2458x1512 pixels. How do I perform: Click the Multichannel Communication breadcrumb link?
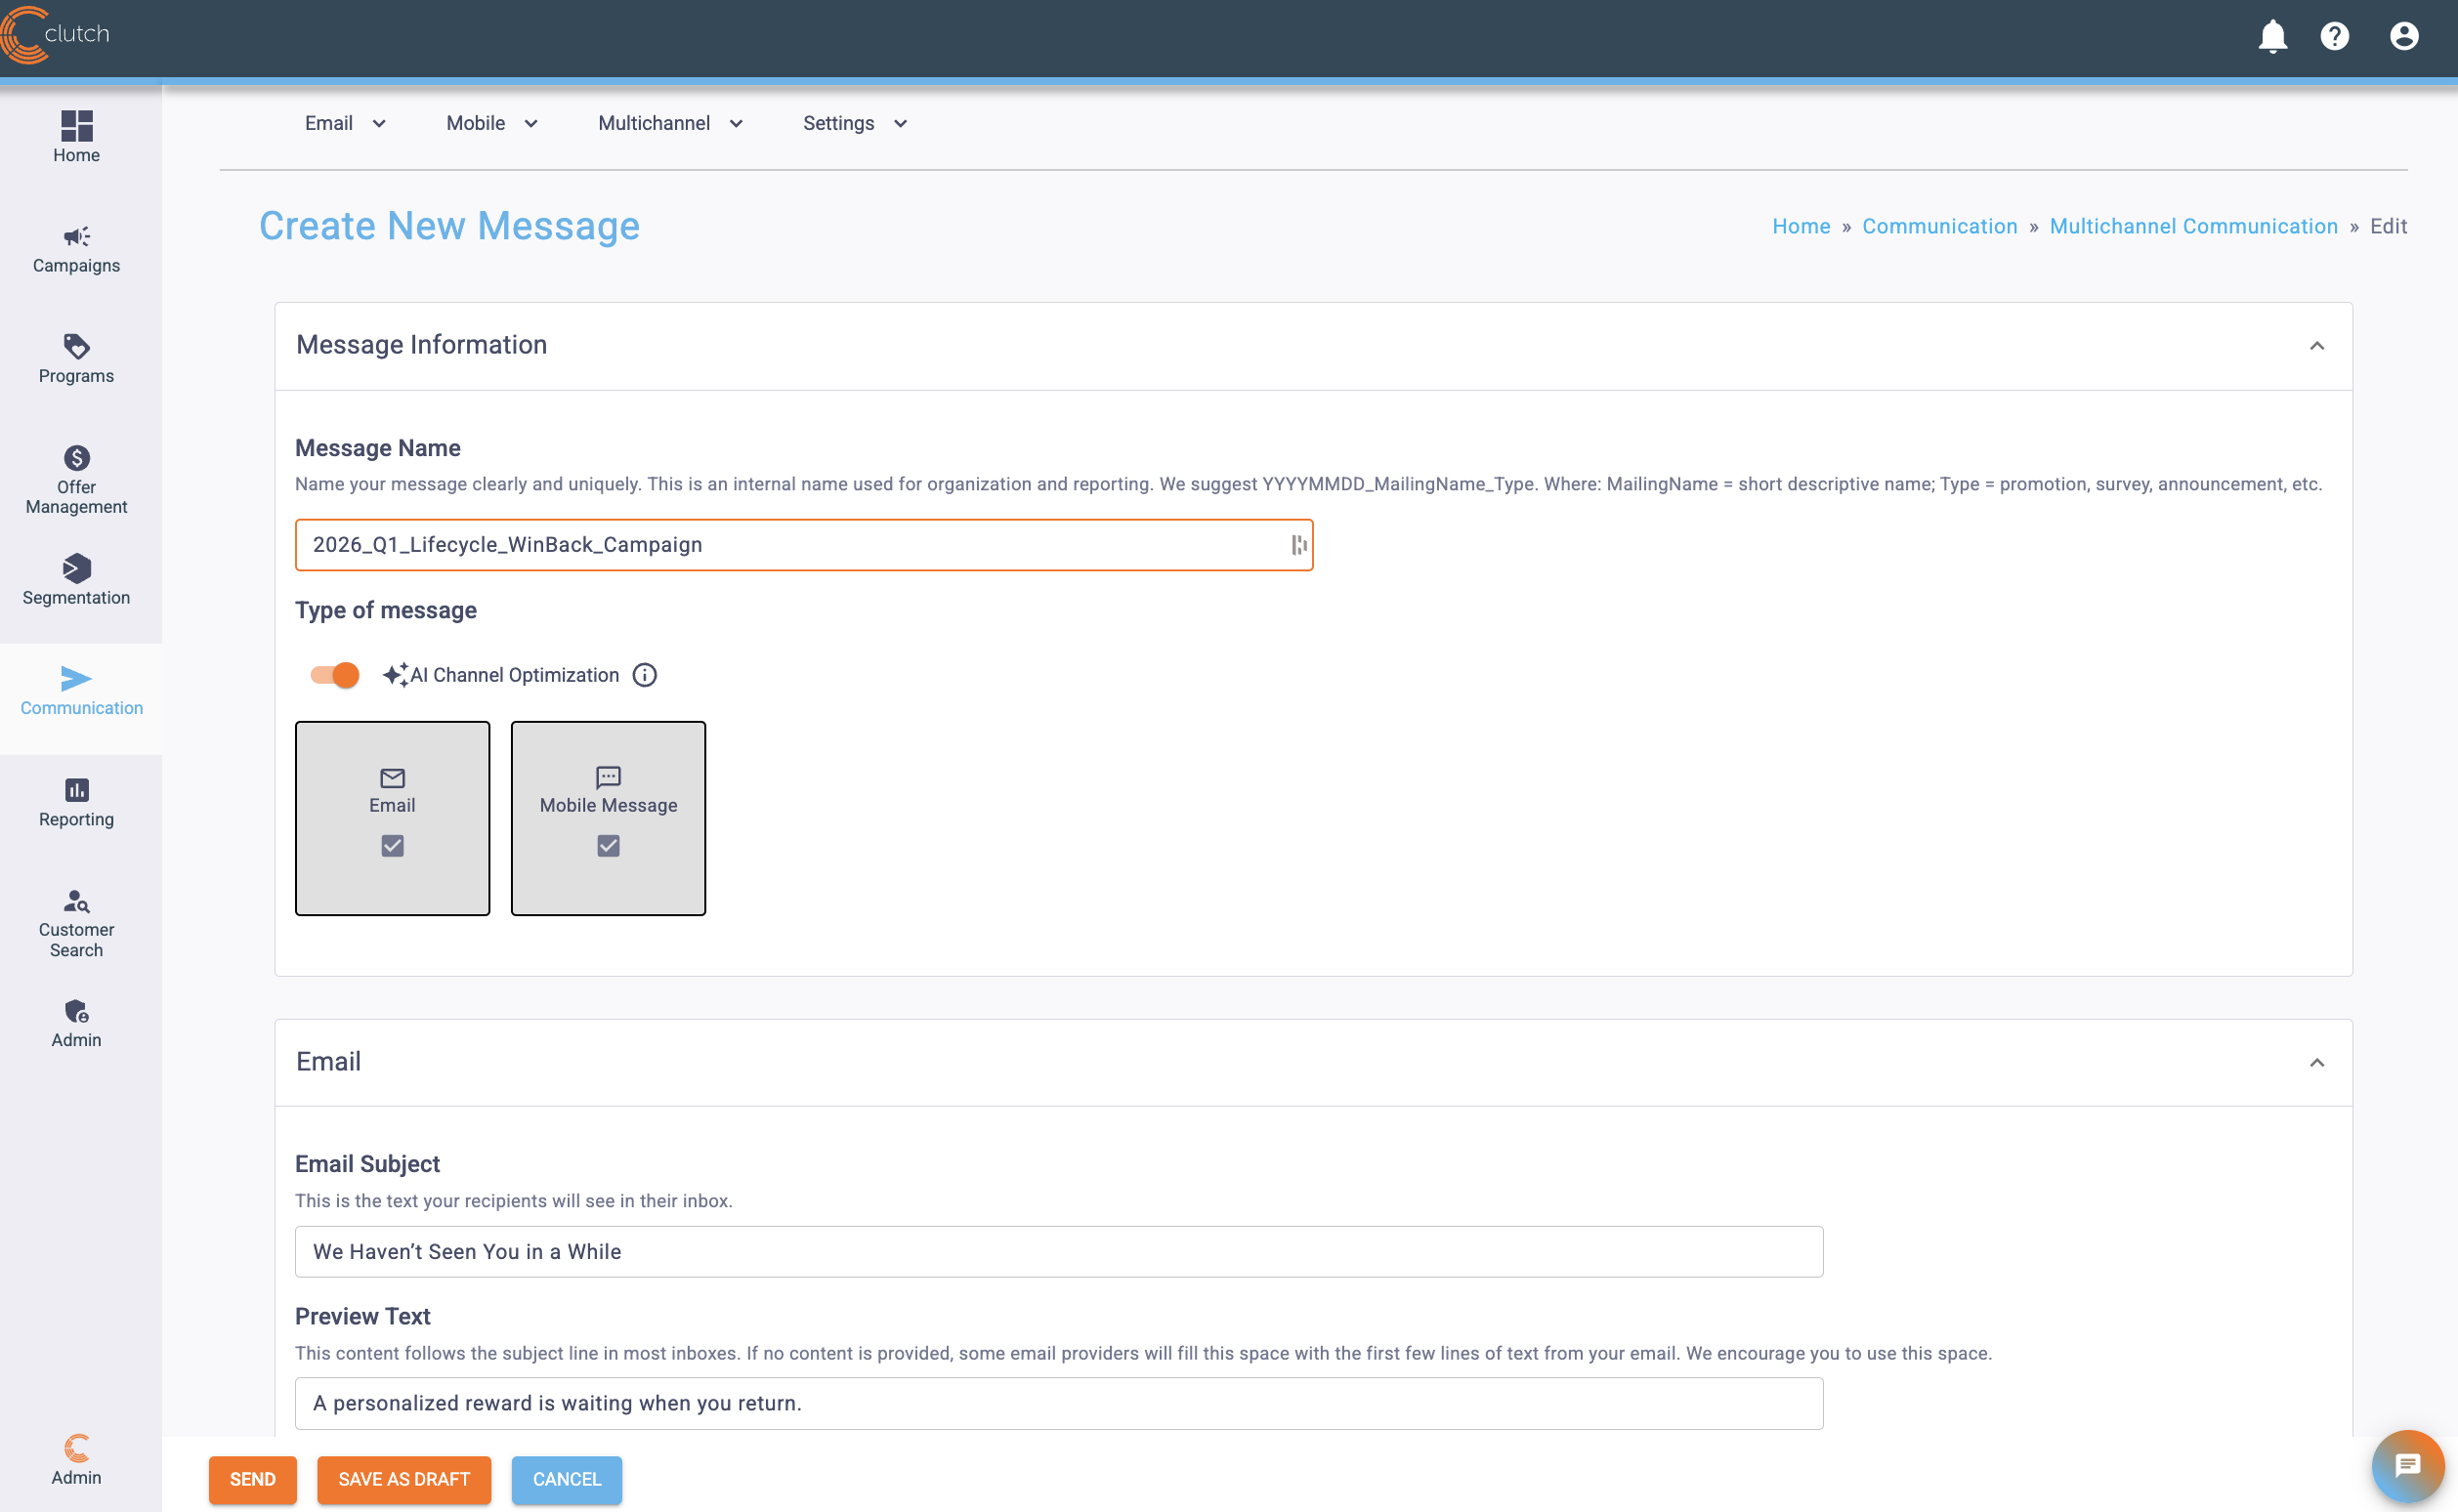[x=2193, y=226]
